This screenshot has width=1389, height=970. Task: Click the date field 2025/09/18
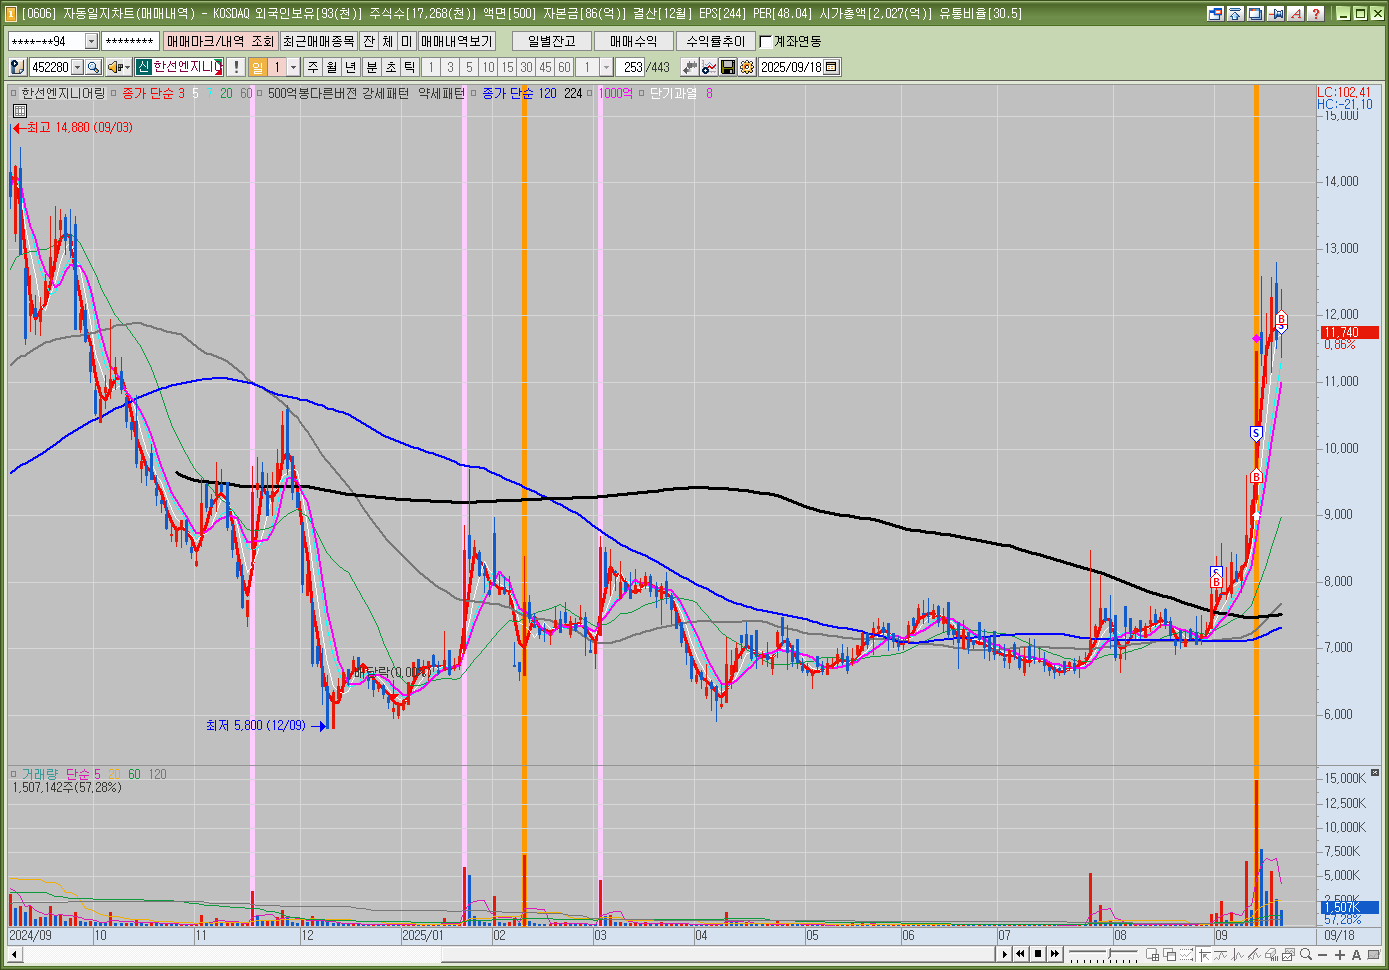pyautogui.click(x=791, y=67)
